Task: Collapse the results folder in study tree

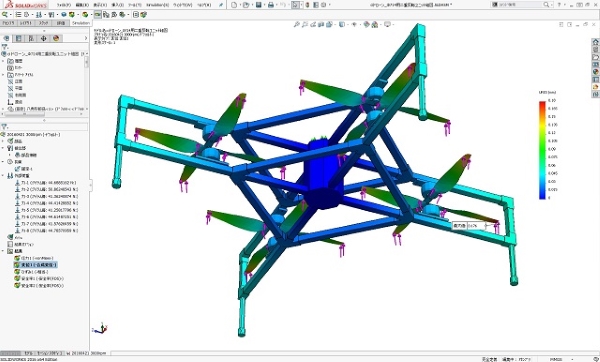Action: tap(3, 251)
